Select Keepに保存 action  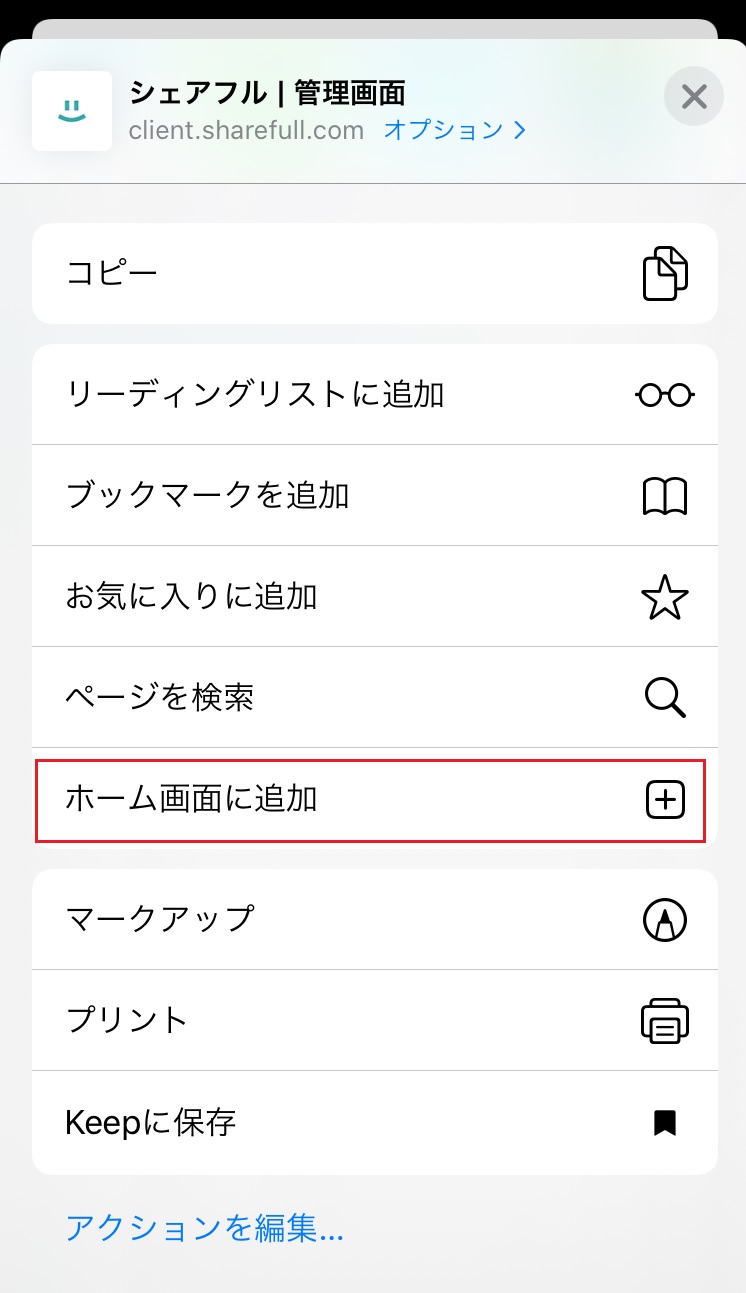pyautogui.click(x=151, y=1123)
